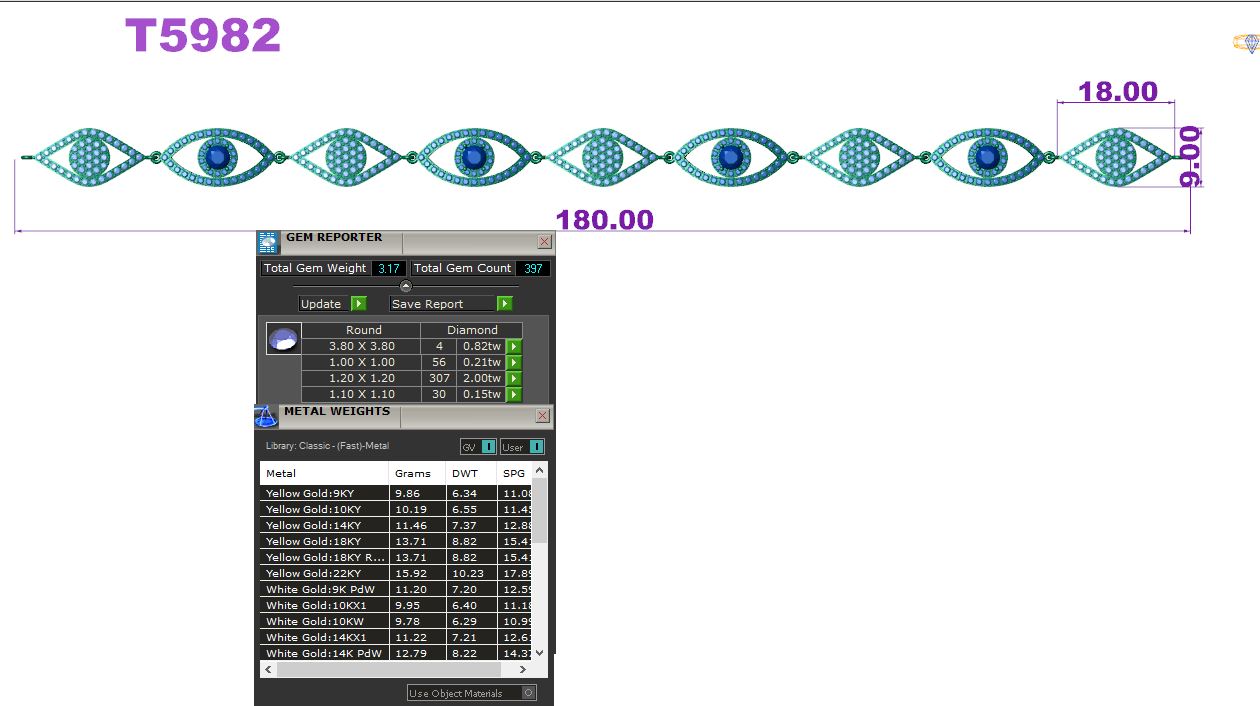This screenshot has height=706, width=1260.
Task: Enable Use Object Materials option
Action: (529, 691)
